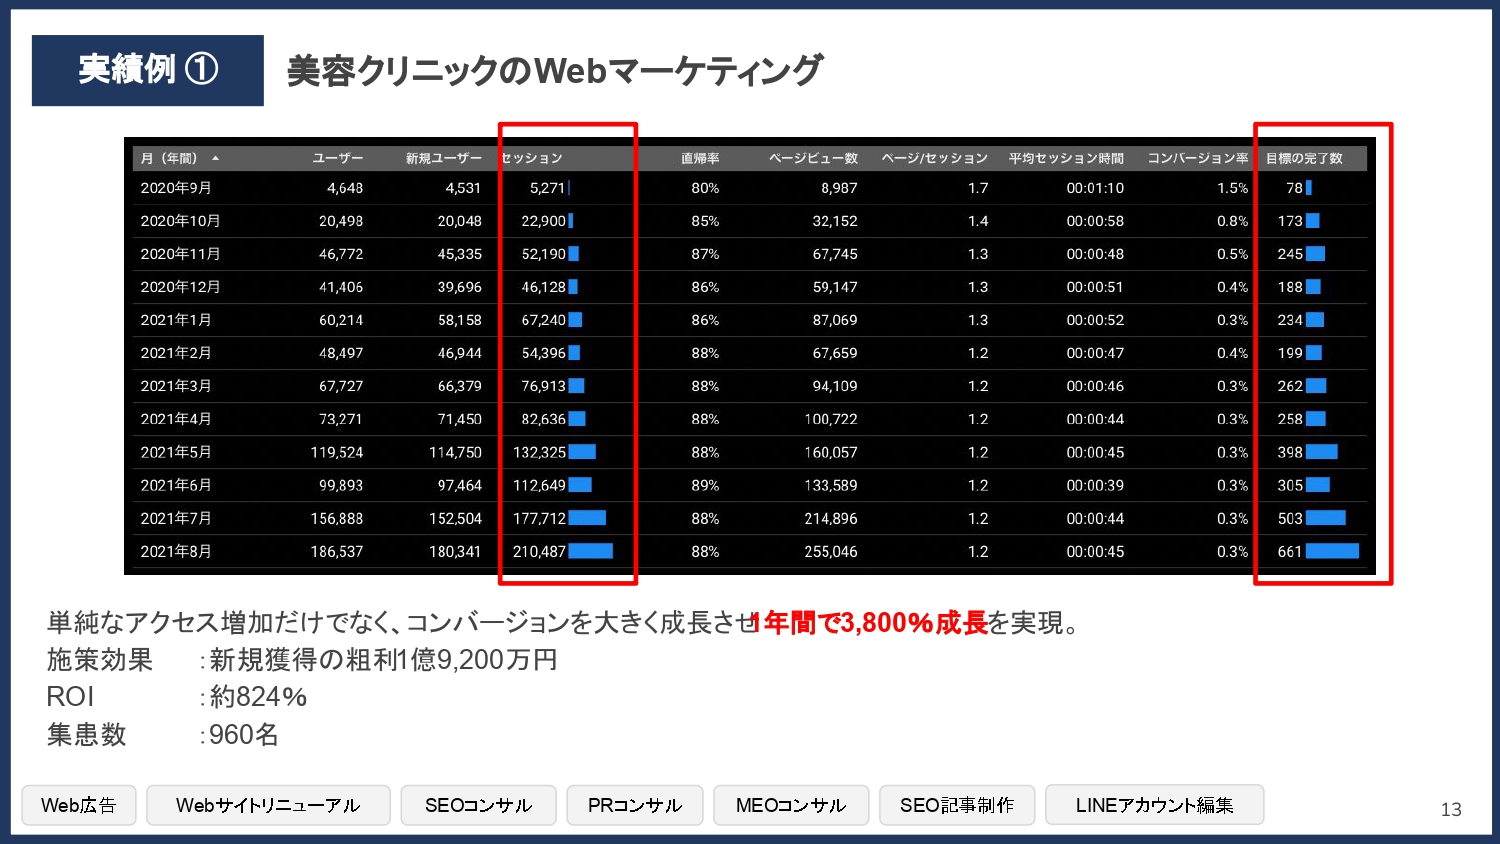
Task: Select the user value 119,524
Action: coord(337,452)
